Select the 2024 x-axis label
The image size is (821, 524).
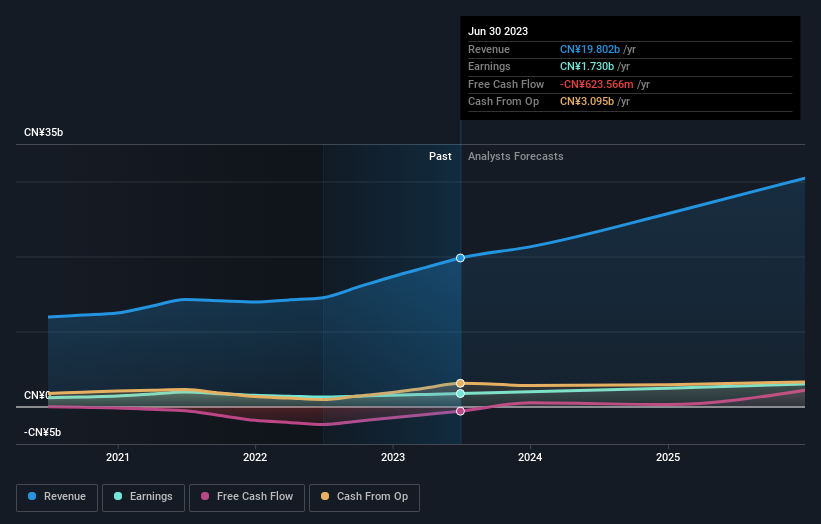click(530, 457)
